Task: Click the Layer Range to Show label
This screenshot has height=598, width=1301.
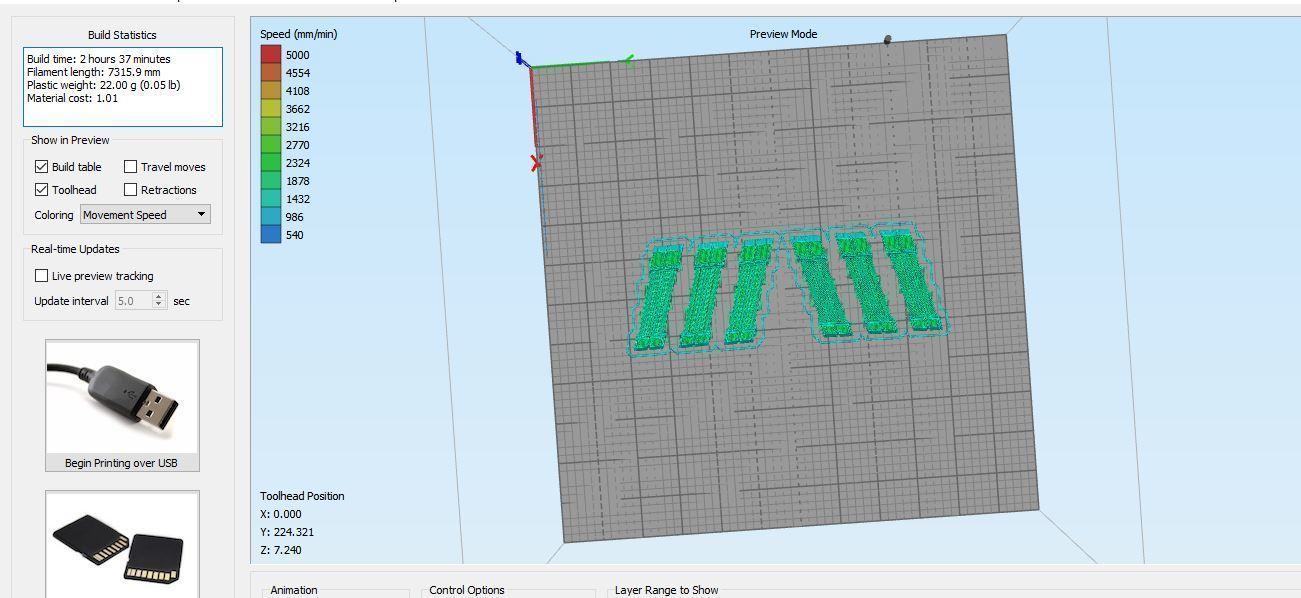Action: [666, 590]
